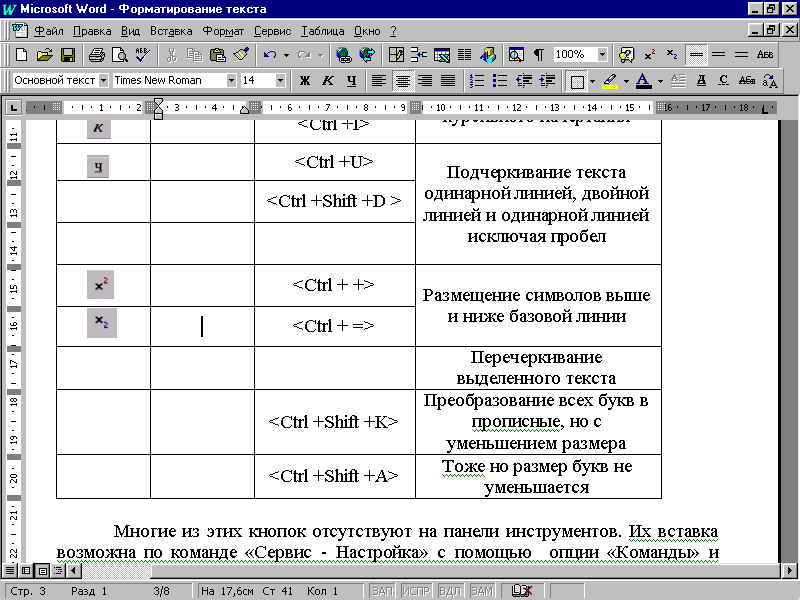Insert a table

pyautogui.click(x=419, y=54)
